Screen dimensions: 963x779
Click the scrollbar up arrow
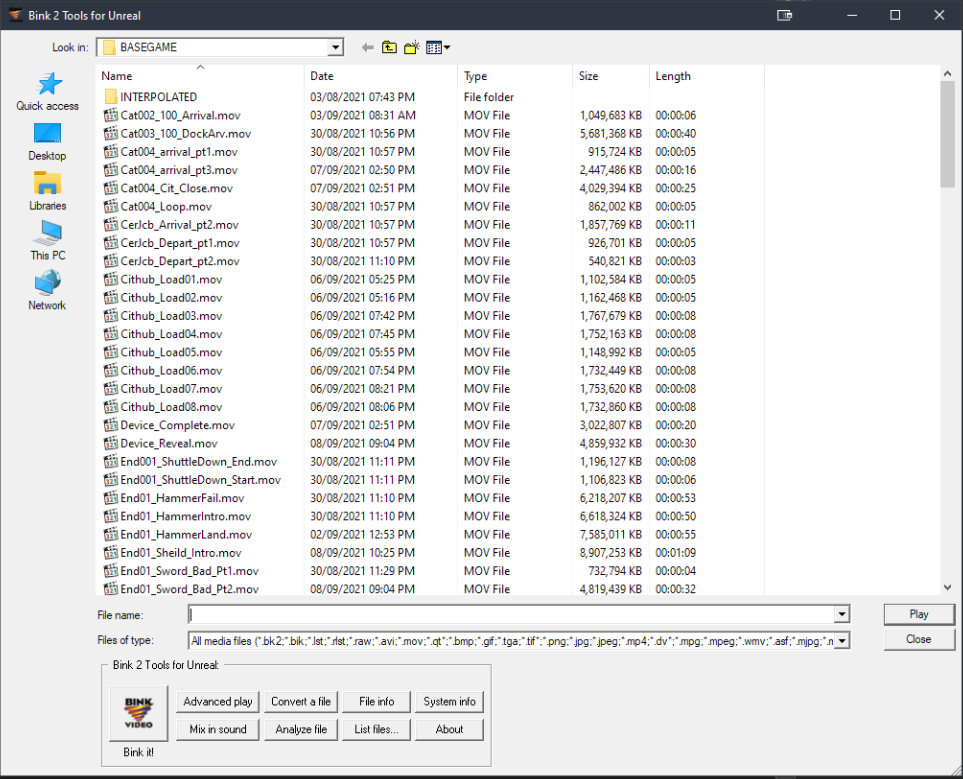(x=947, y=73)
